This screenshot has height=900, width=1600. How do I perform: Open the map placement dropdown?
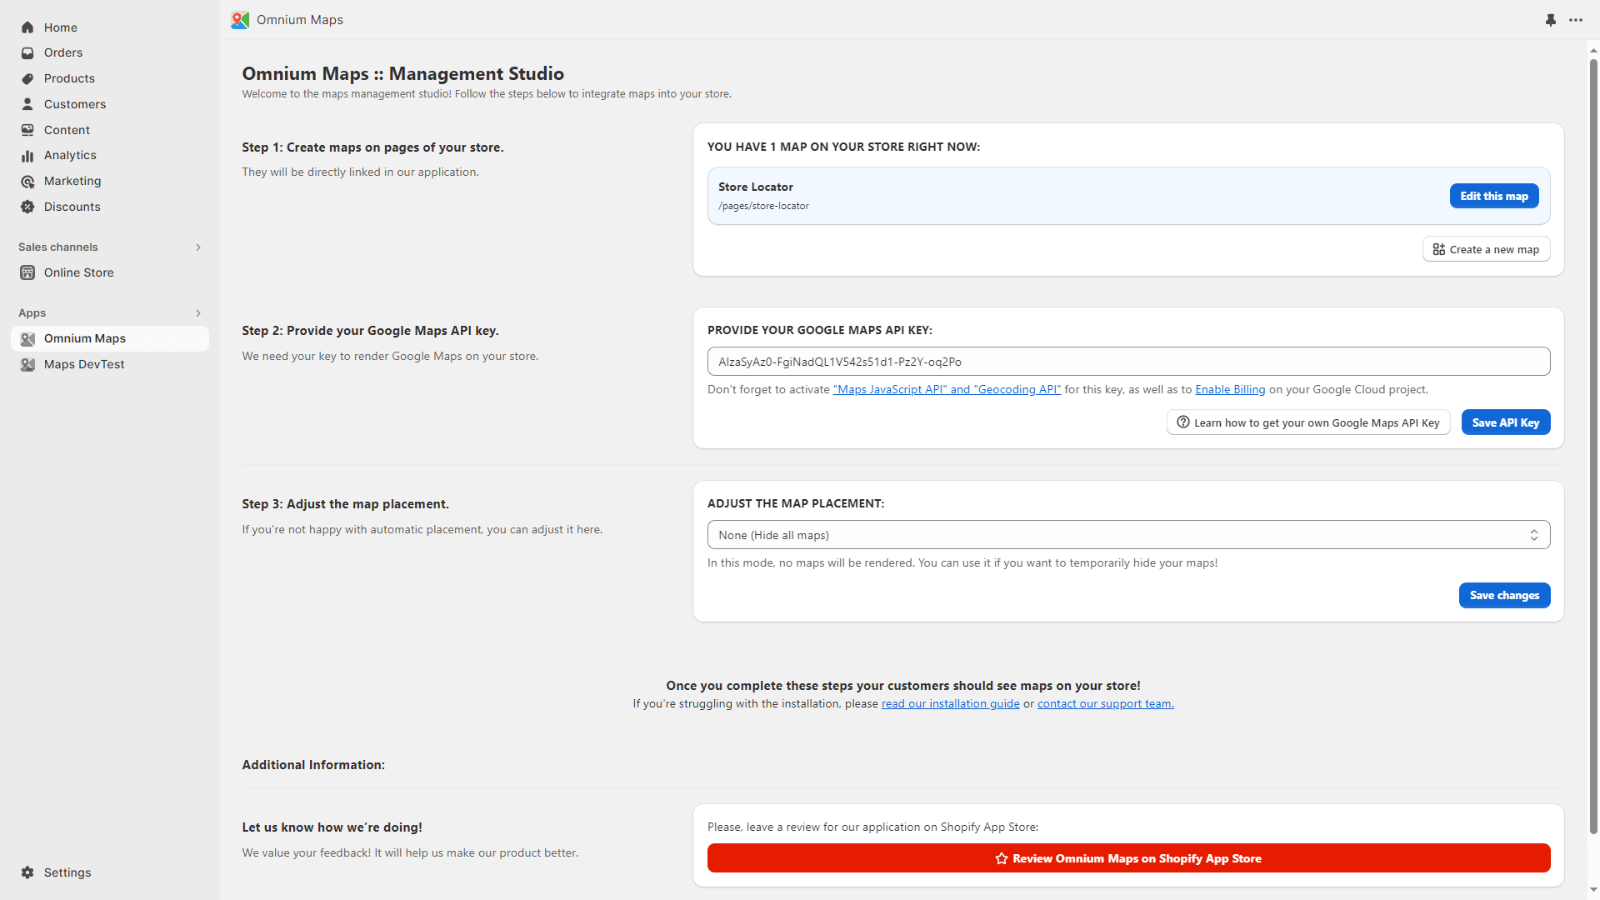[x=1128, y=535]
